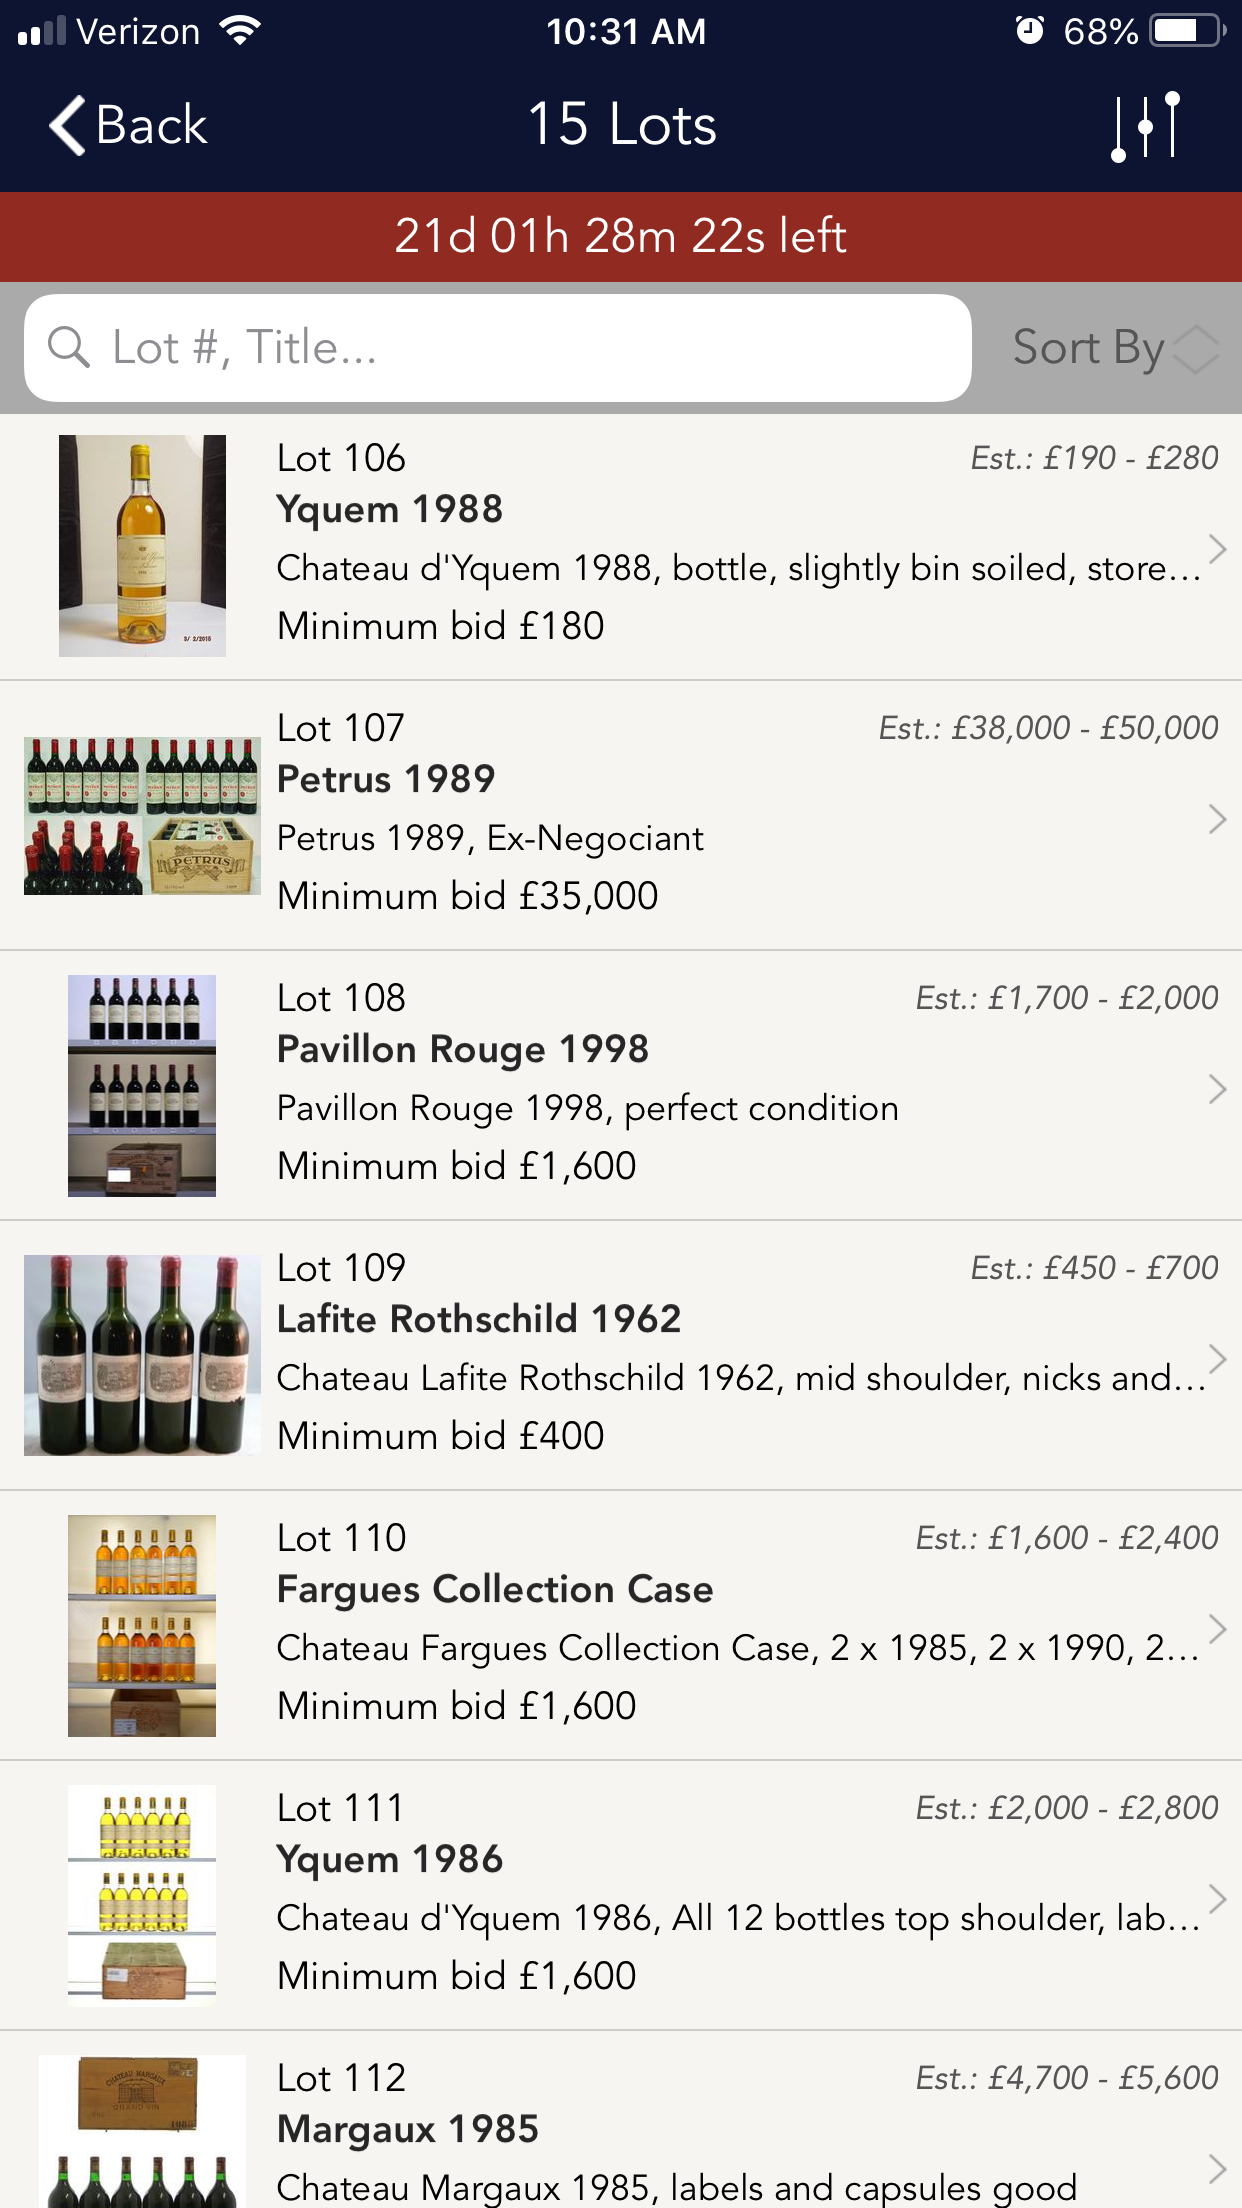This screenshot has width=1242, height=2208.
Task: Open the Petrus 1989 case thumbnail
Action: pyautogui.click(x=142, y=816)
